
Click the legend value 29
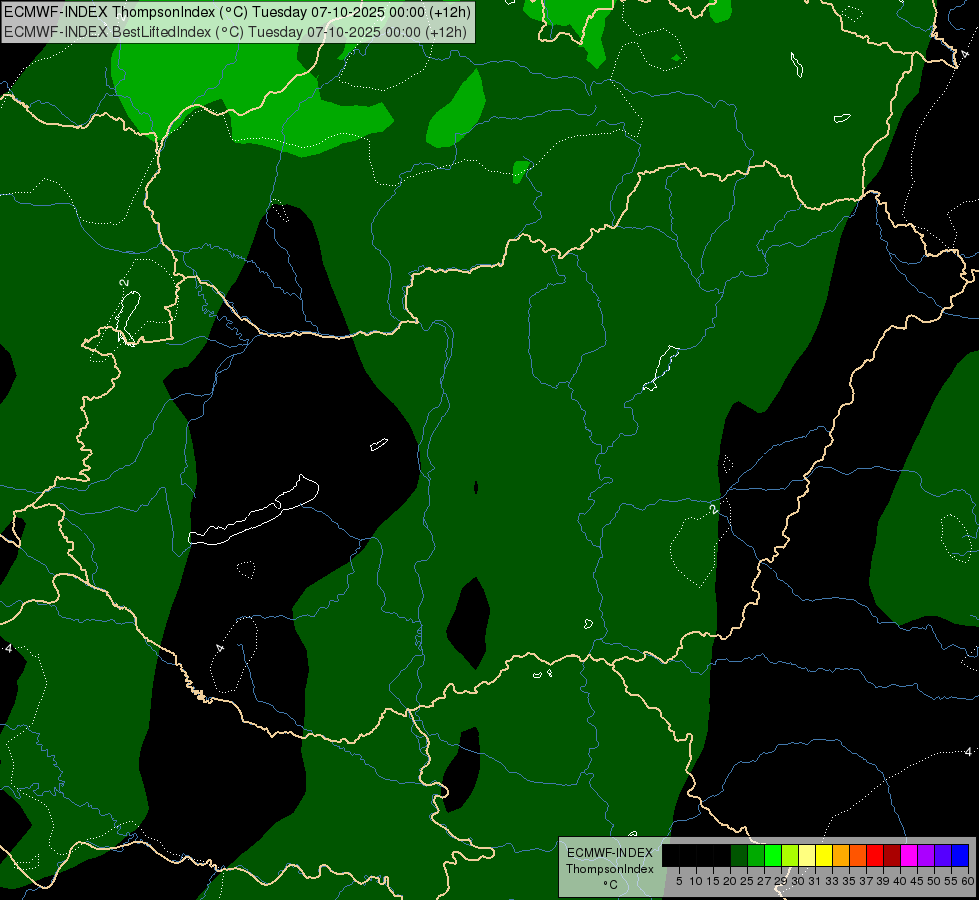pyautogui.click(x=780, y=881)
